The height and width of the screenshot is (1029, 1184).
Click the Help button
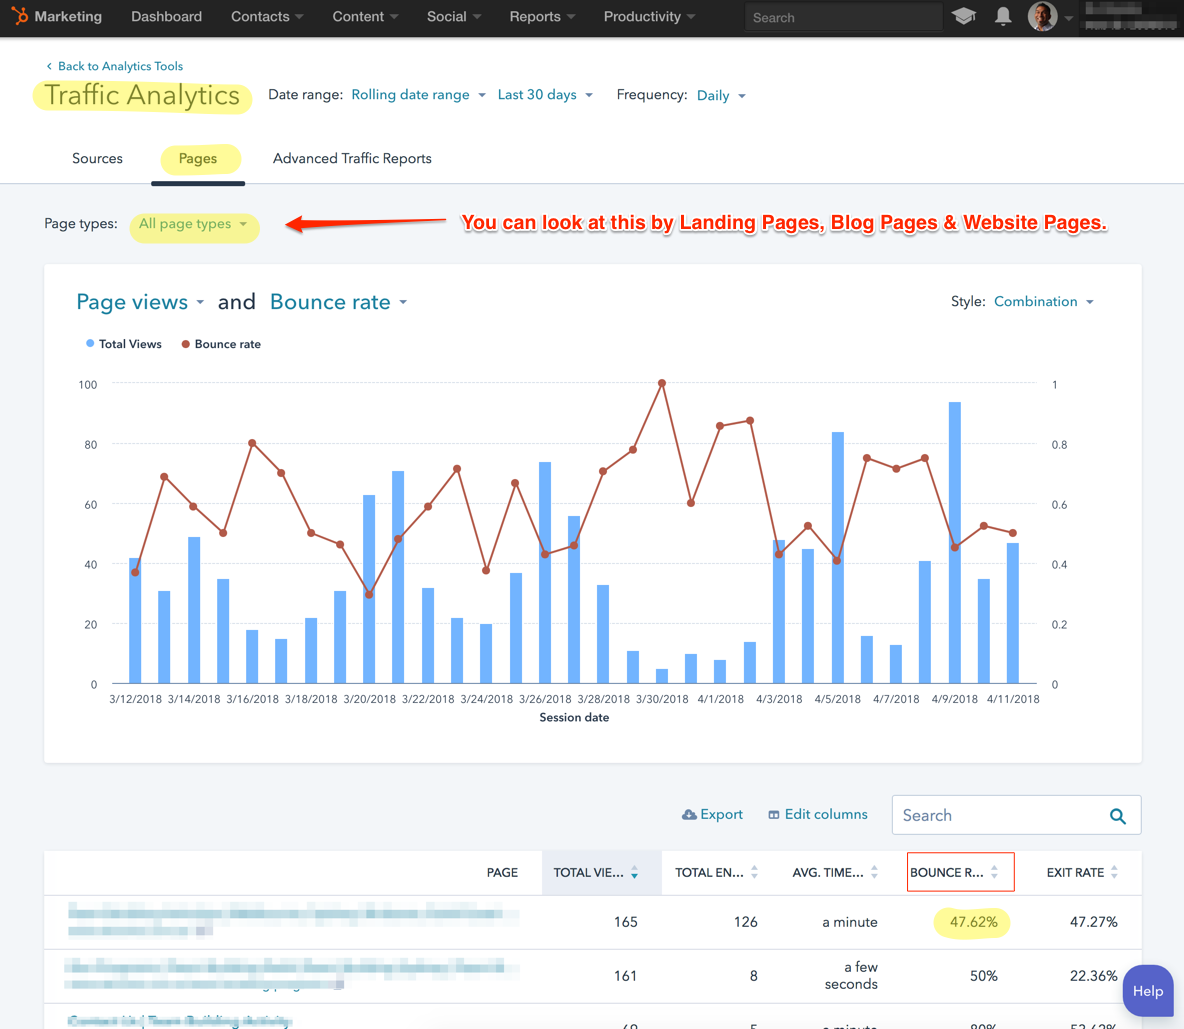tap(1147, 990)
